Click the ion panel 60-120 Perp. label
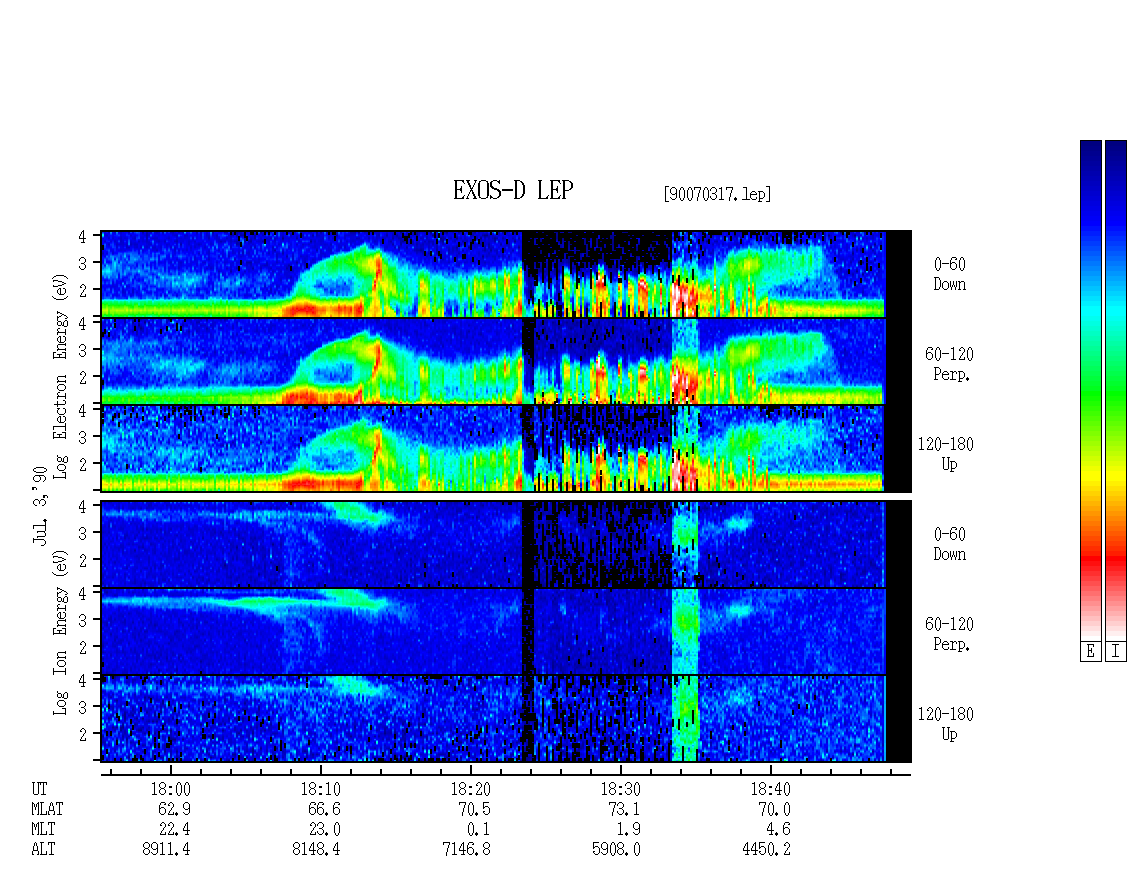Viewport: 1130px width, 875px height. (x=949, y=634)
